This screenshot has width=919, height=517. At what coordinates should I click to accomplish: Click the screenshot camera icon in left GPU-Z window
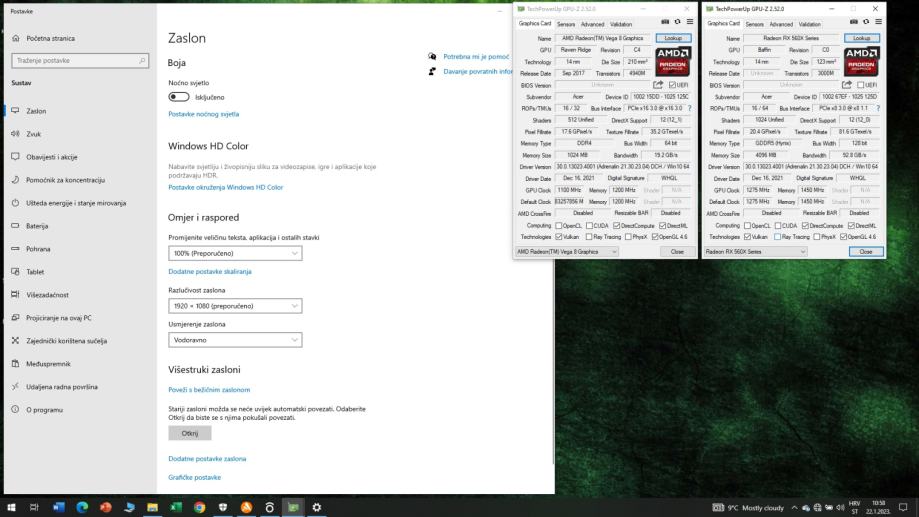(x=665, y=23)
